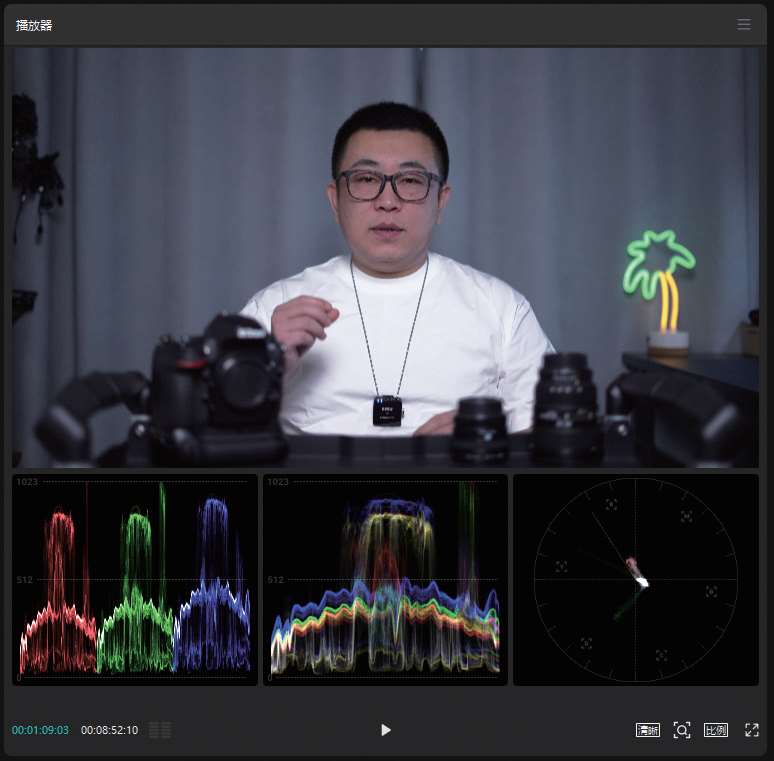Click the vectorscope circular display

(635, 580)
